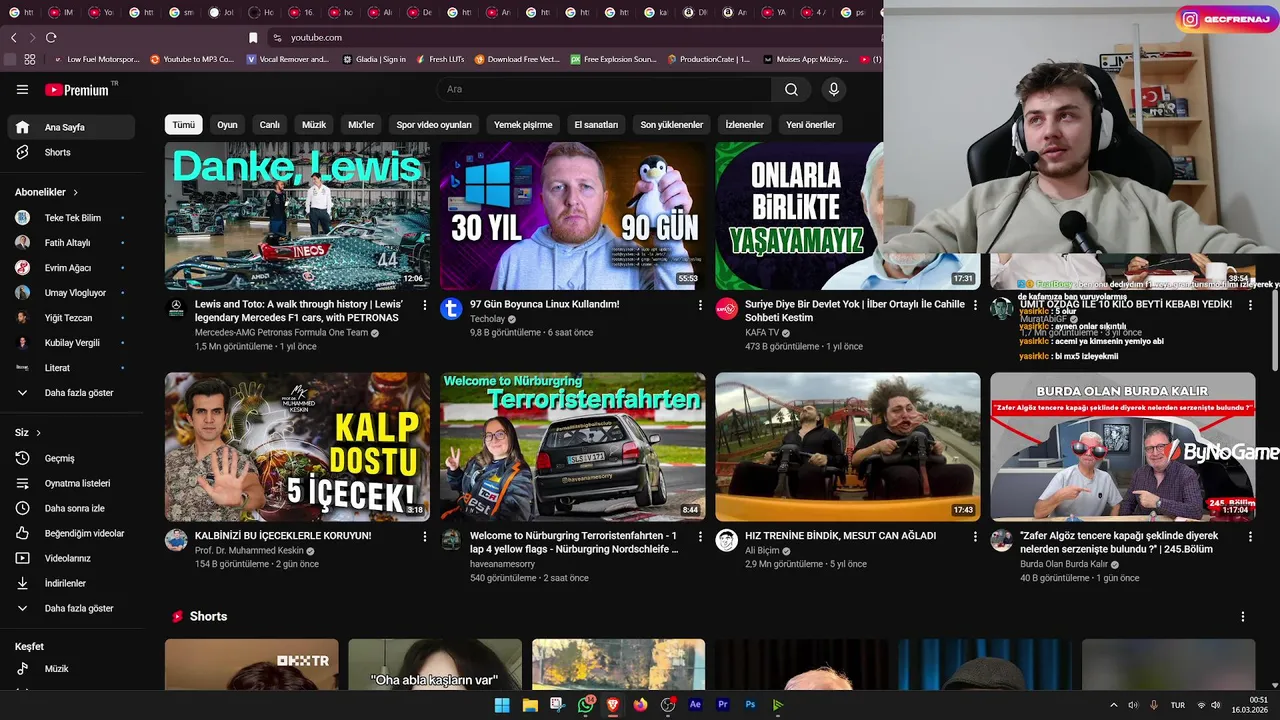Screen dimensions: 1280x720
Task: Open Oynatma listeleri in sidebar
Action: [x=71, y=483]
